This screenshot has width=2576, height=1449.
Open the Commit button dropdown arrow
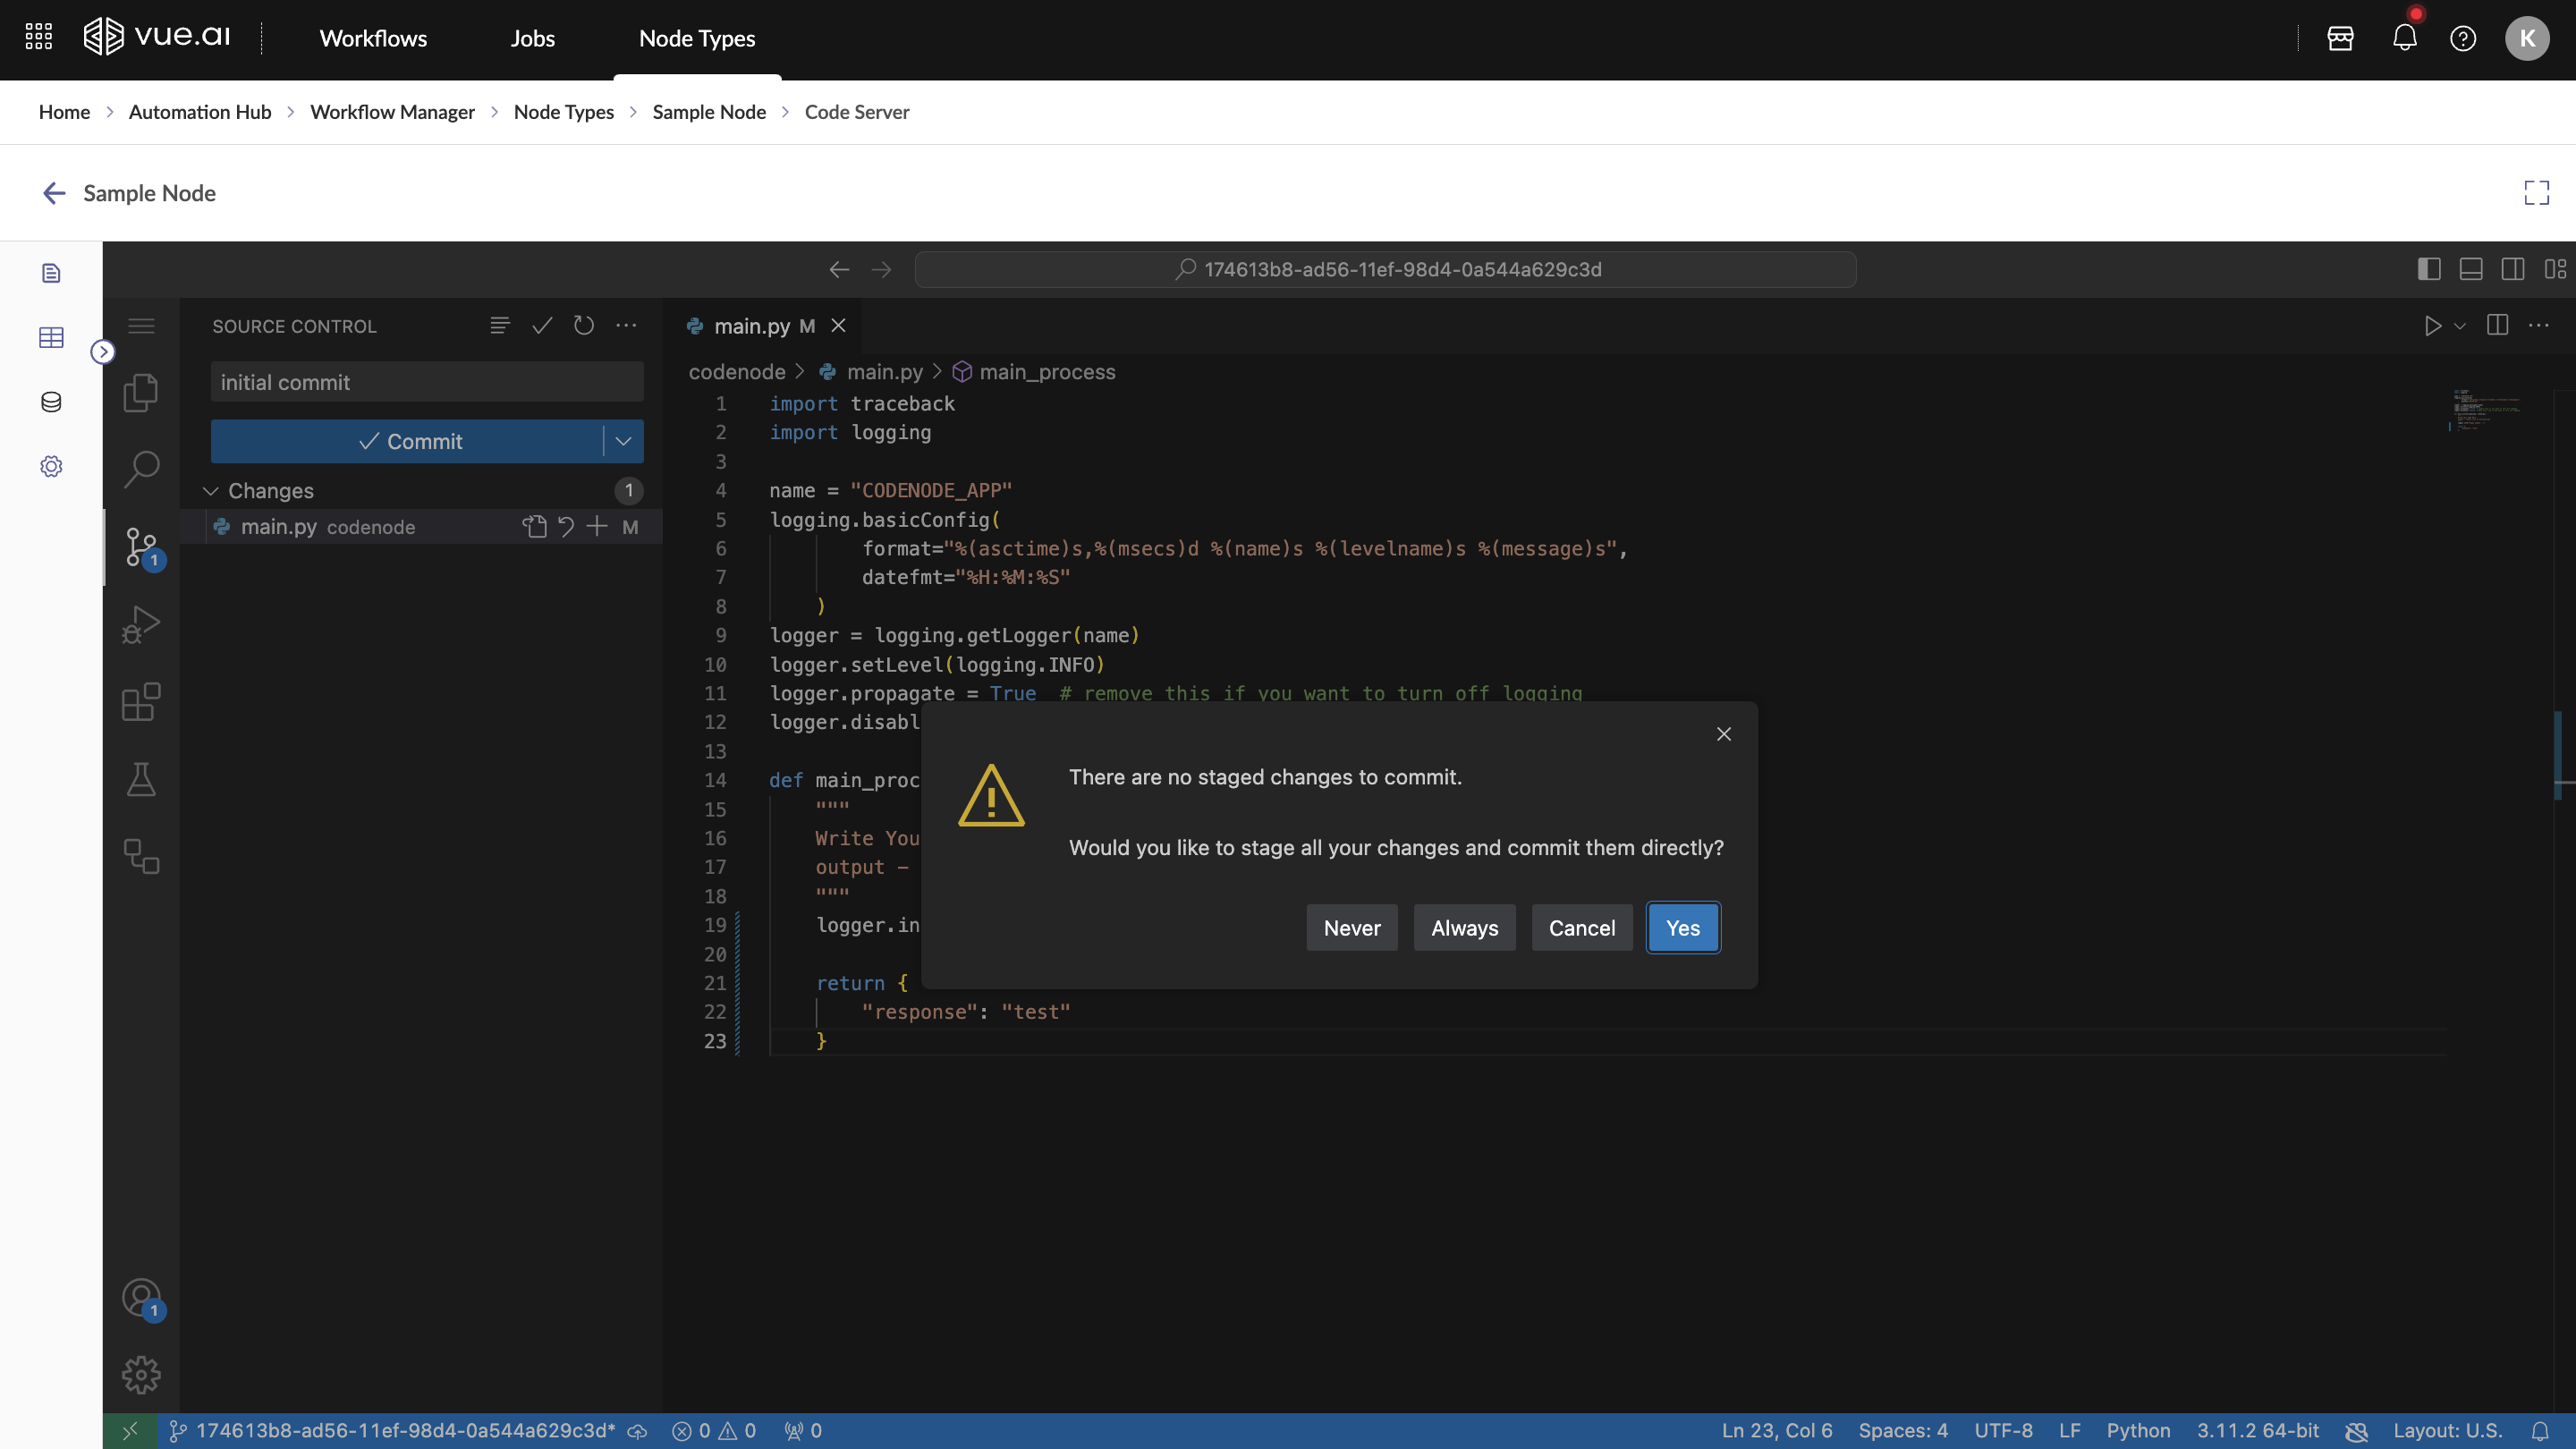click(x=623, y=441)
